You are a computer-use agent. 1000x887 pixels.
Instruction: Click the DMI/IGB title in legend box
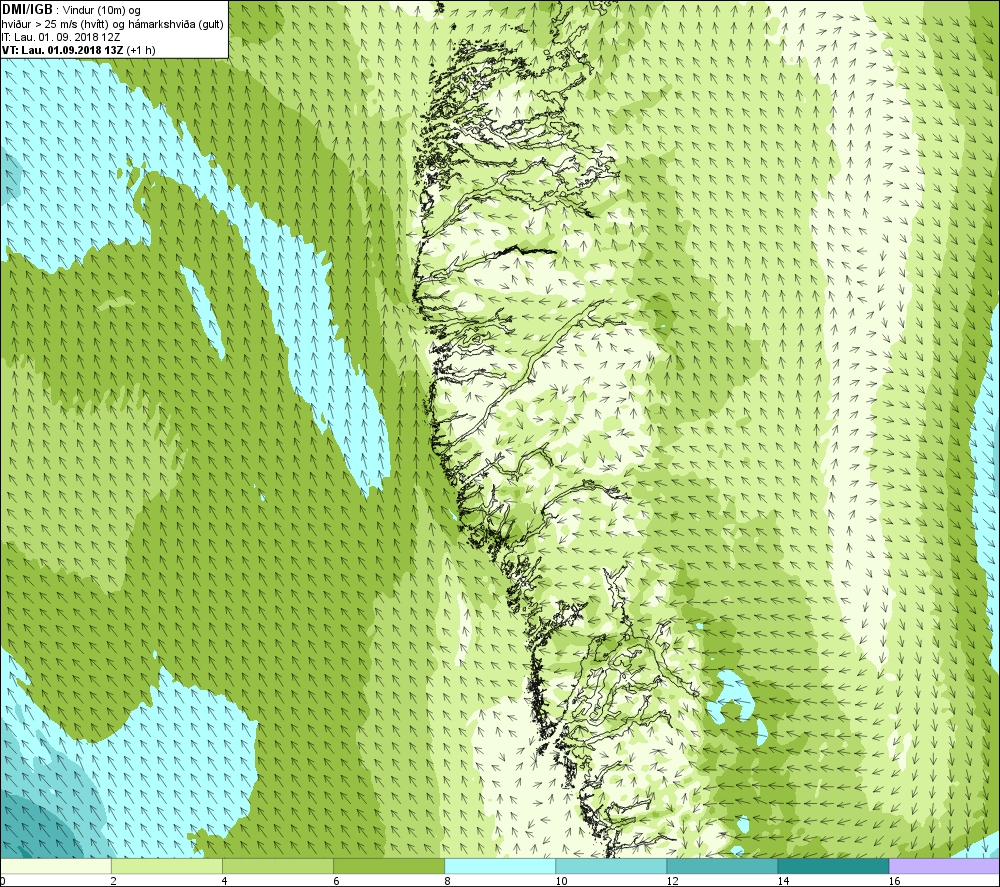click(27, 10)
